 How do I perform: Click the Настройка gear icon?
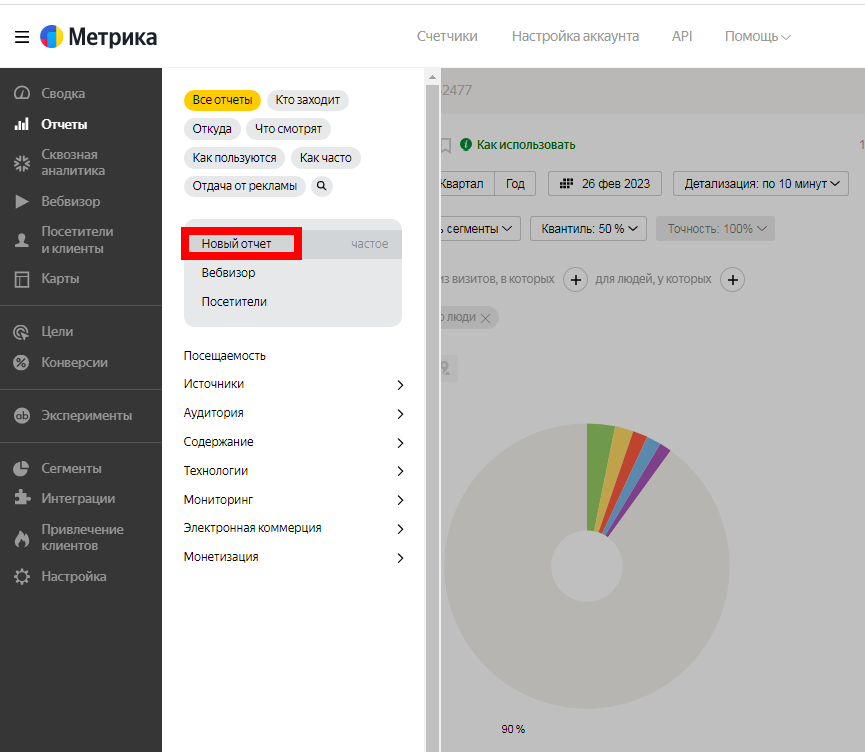(22, 577)
